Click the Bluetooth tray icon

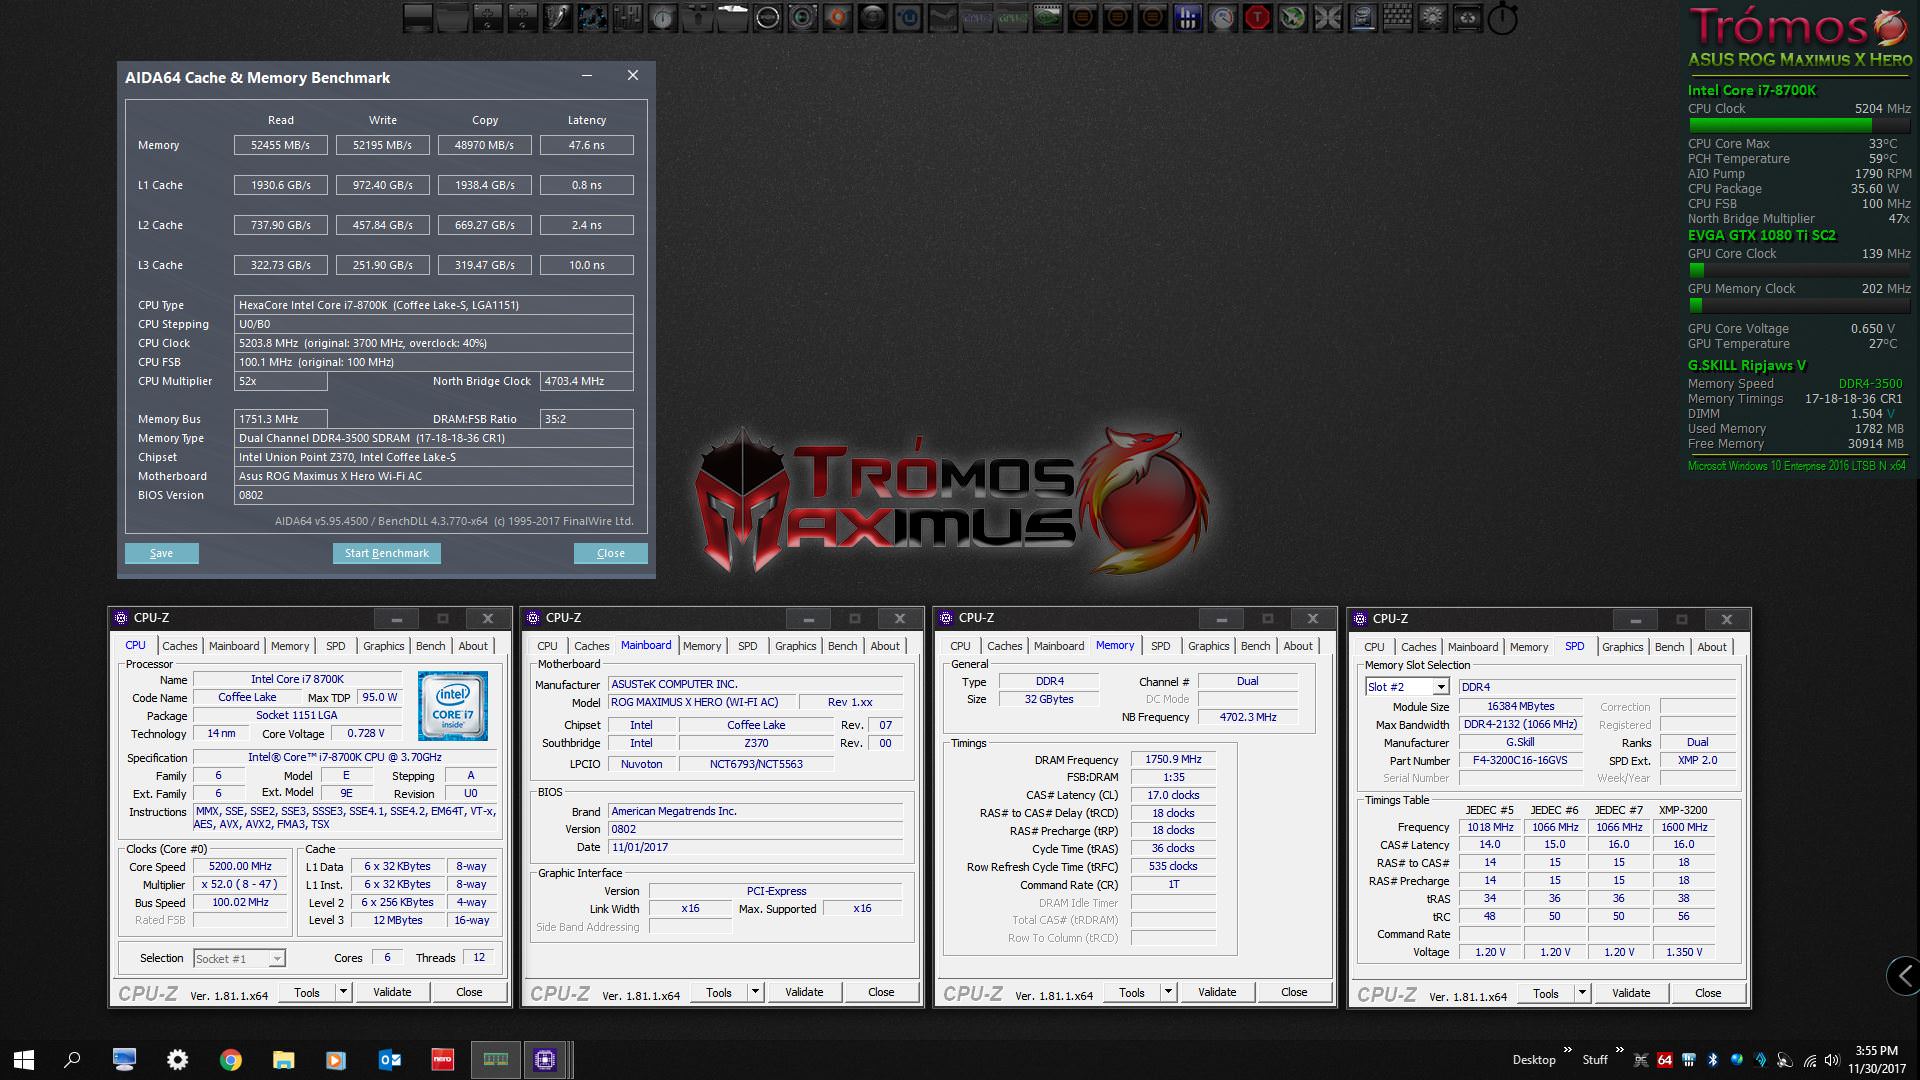[x=1712, y=1060]
